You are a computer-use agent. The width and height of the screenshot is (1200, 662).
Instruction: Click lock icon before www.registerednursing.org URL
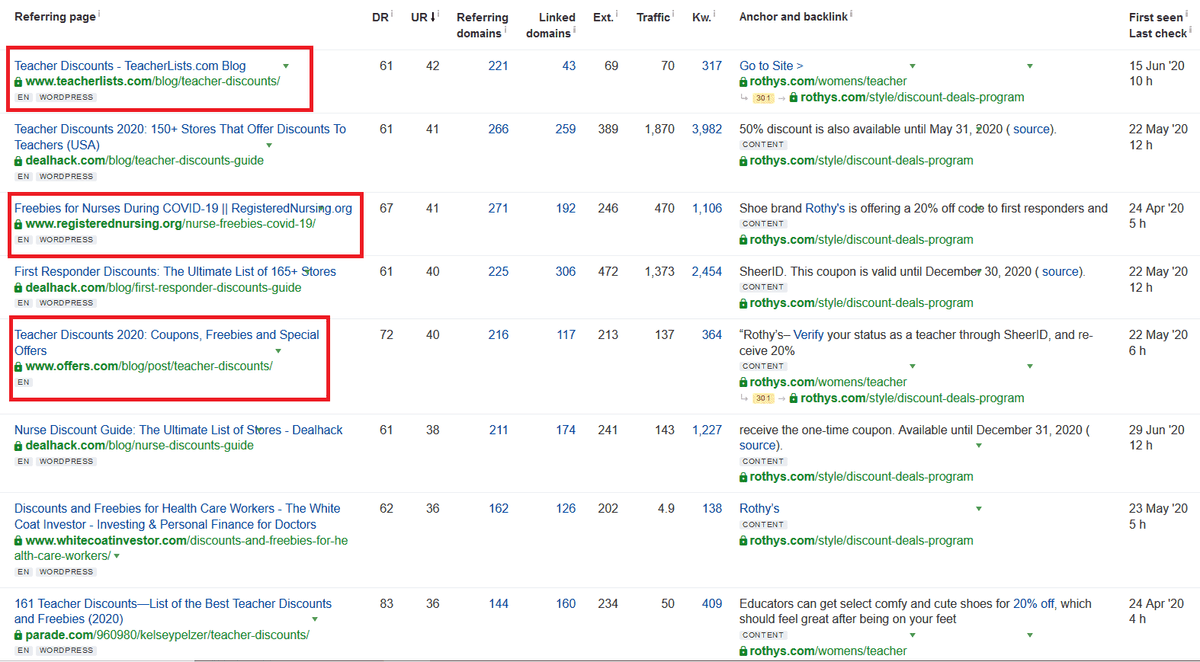pos(18,224)
